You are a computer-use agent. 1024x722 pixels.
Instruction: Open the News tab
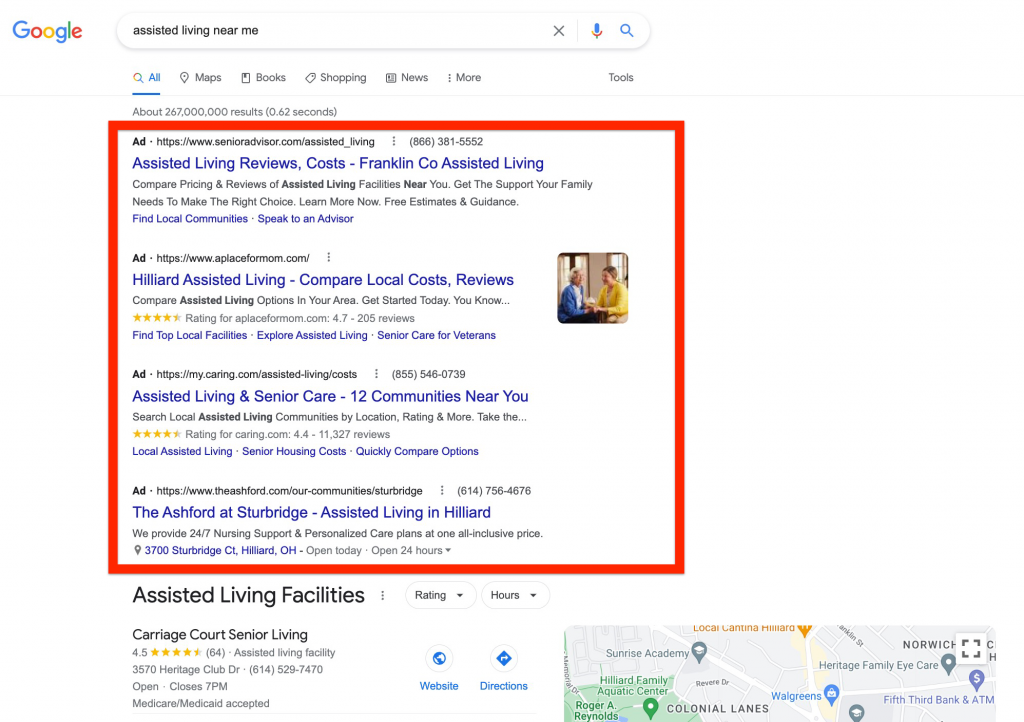[x=407, y=78]
